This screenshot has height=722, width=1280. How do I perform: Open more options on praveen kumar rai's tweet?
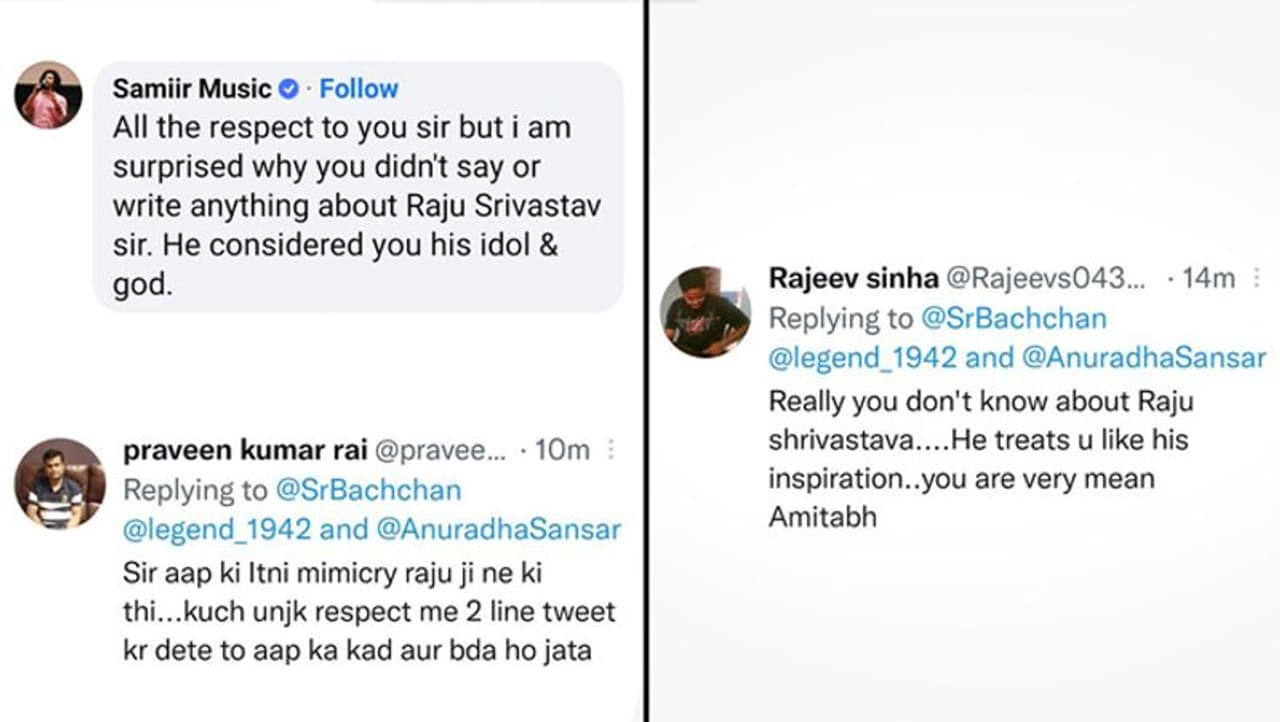click(611, 451)
